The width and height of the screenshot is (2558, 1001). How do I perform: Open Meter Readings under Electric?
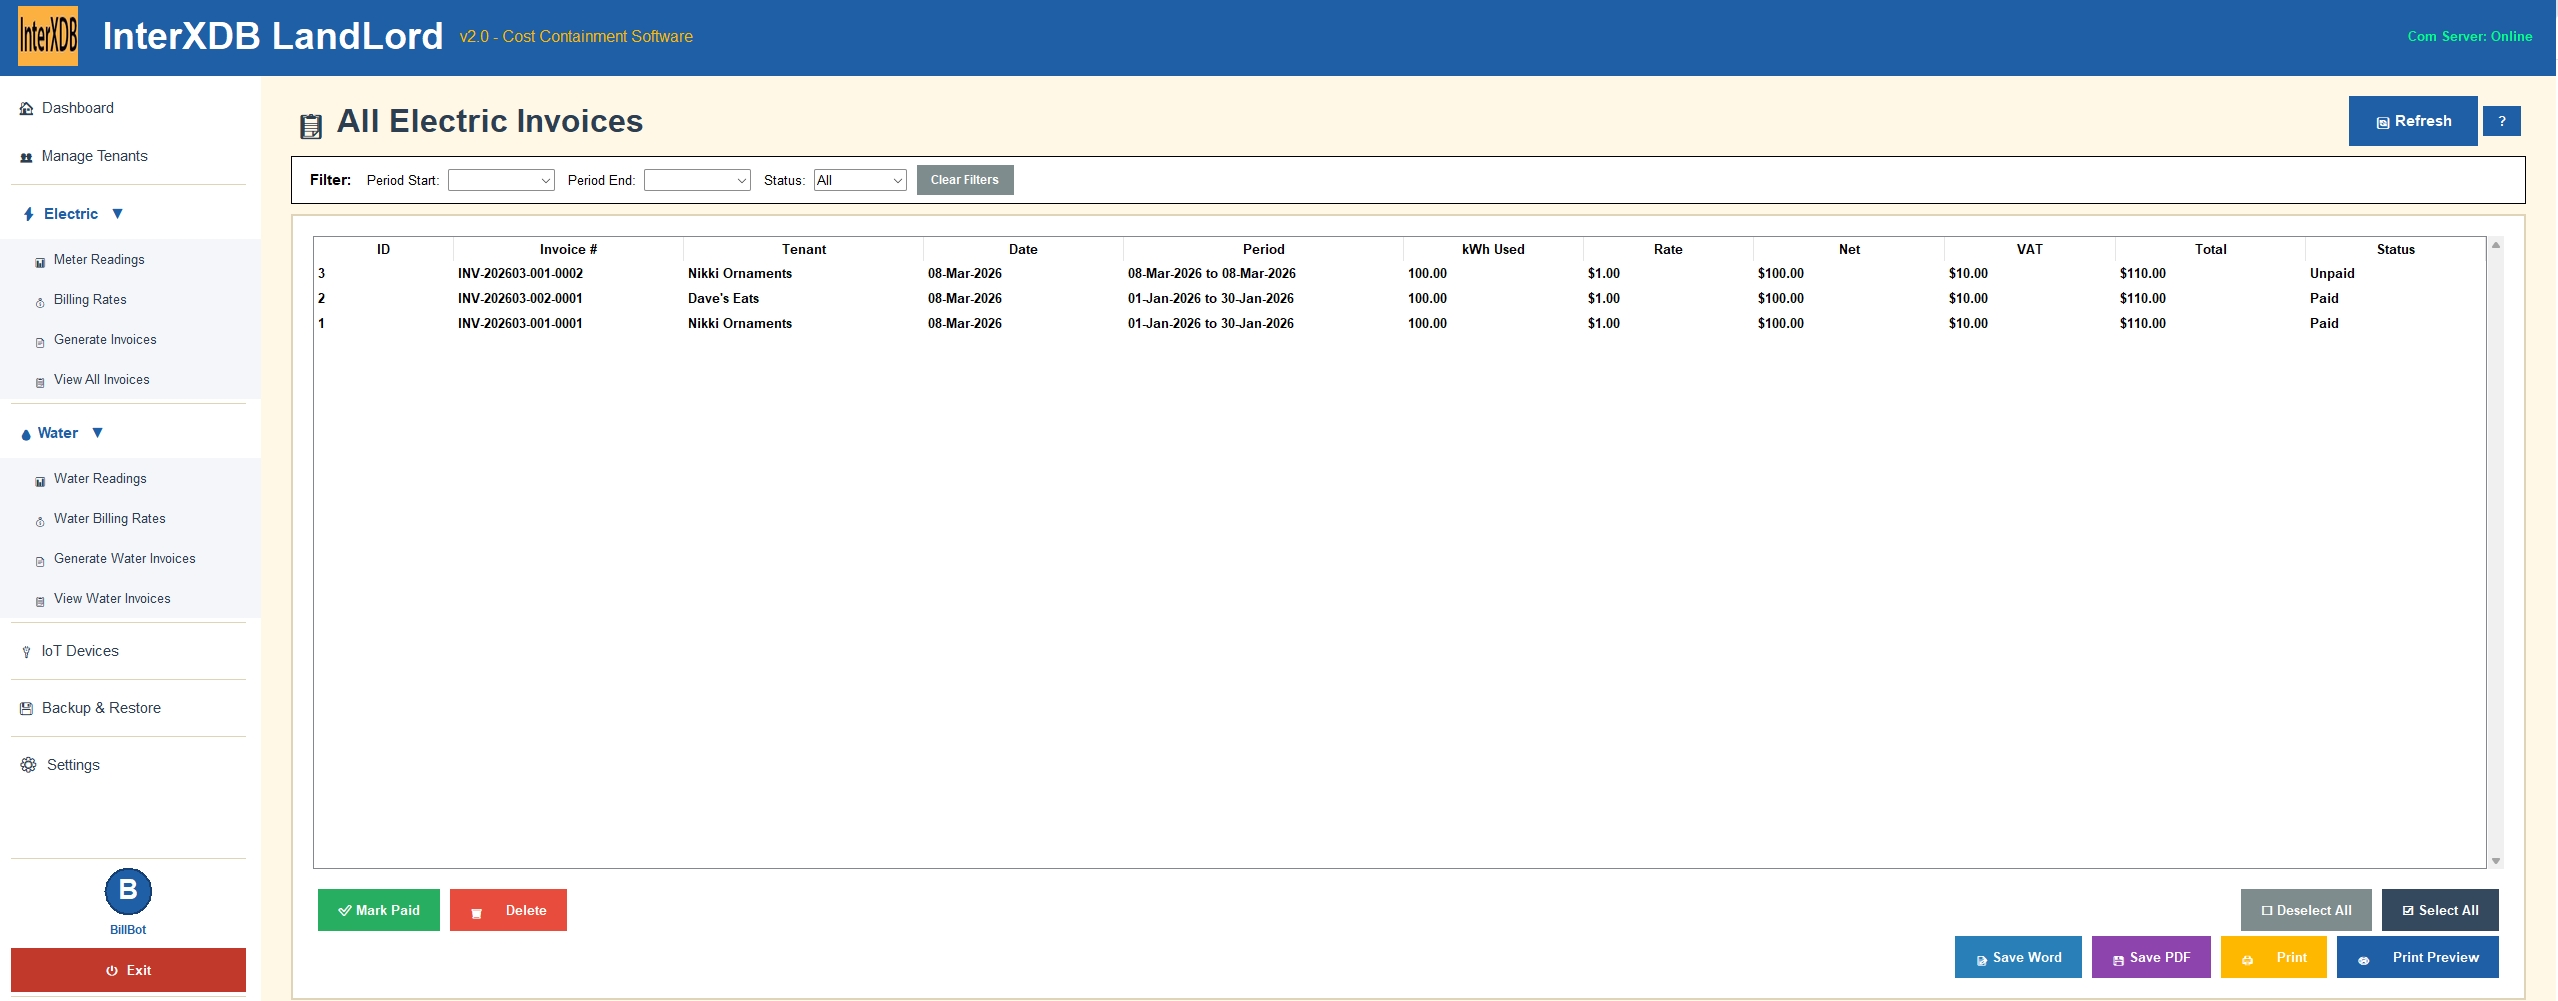[99, 259]
